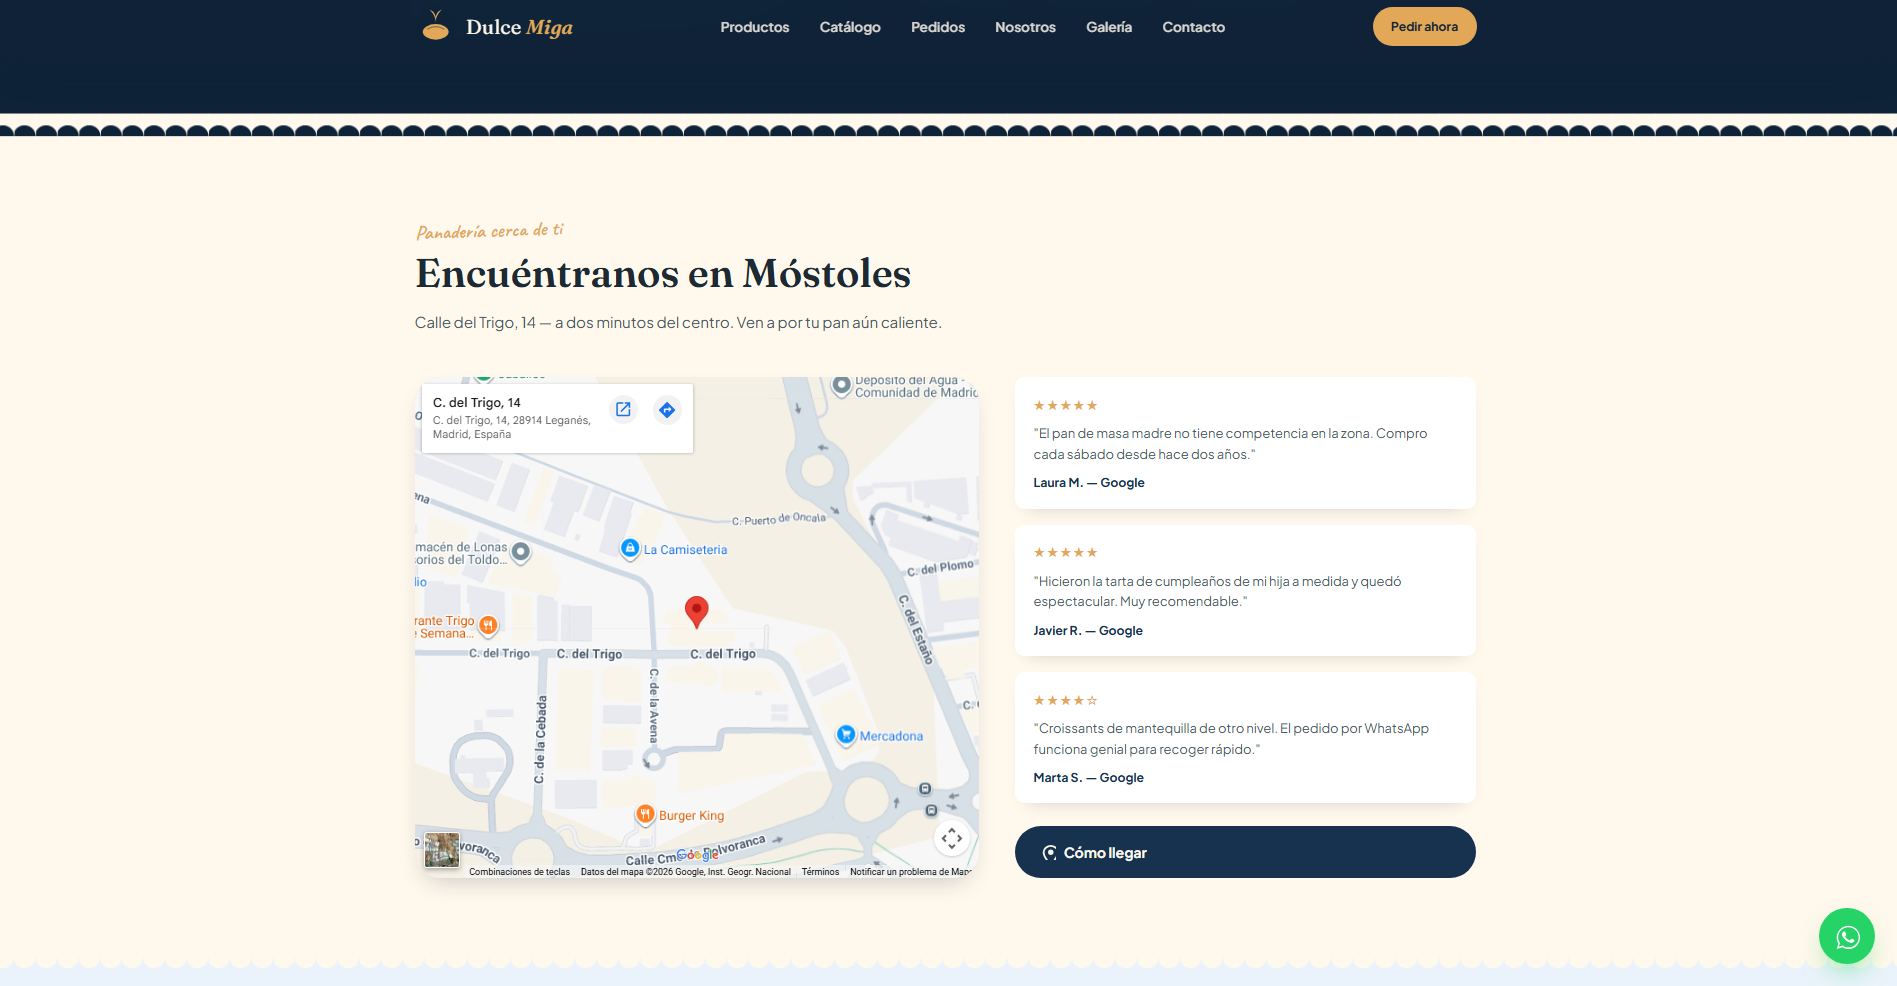
Task: Click the map data attribution text
Action: coord(686,872)
